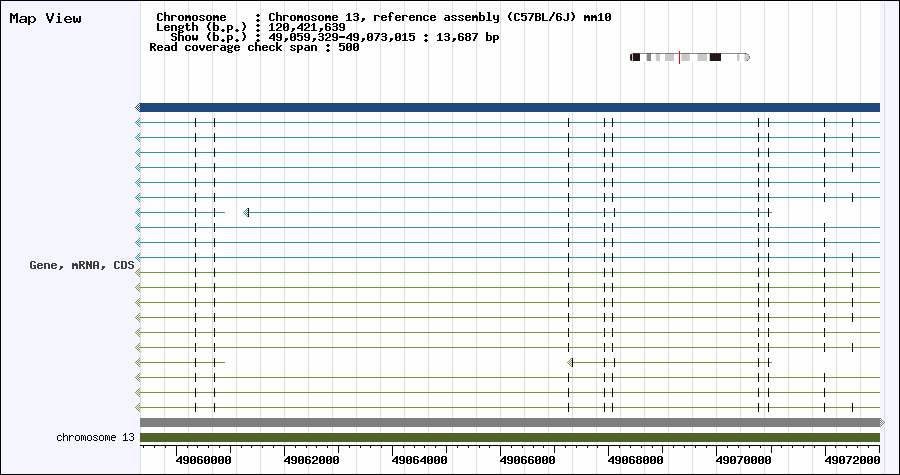The width and height of the screenshot is (900, 475).
Task: Click the dark blue gene bar
Action: click(x=510, y=107)
